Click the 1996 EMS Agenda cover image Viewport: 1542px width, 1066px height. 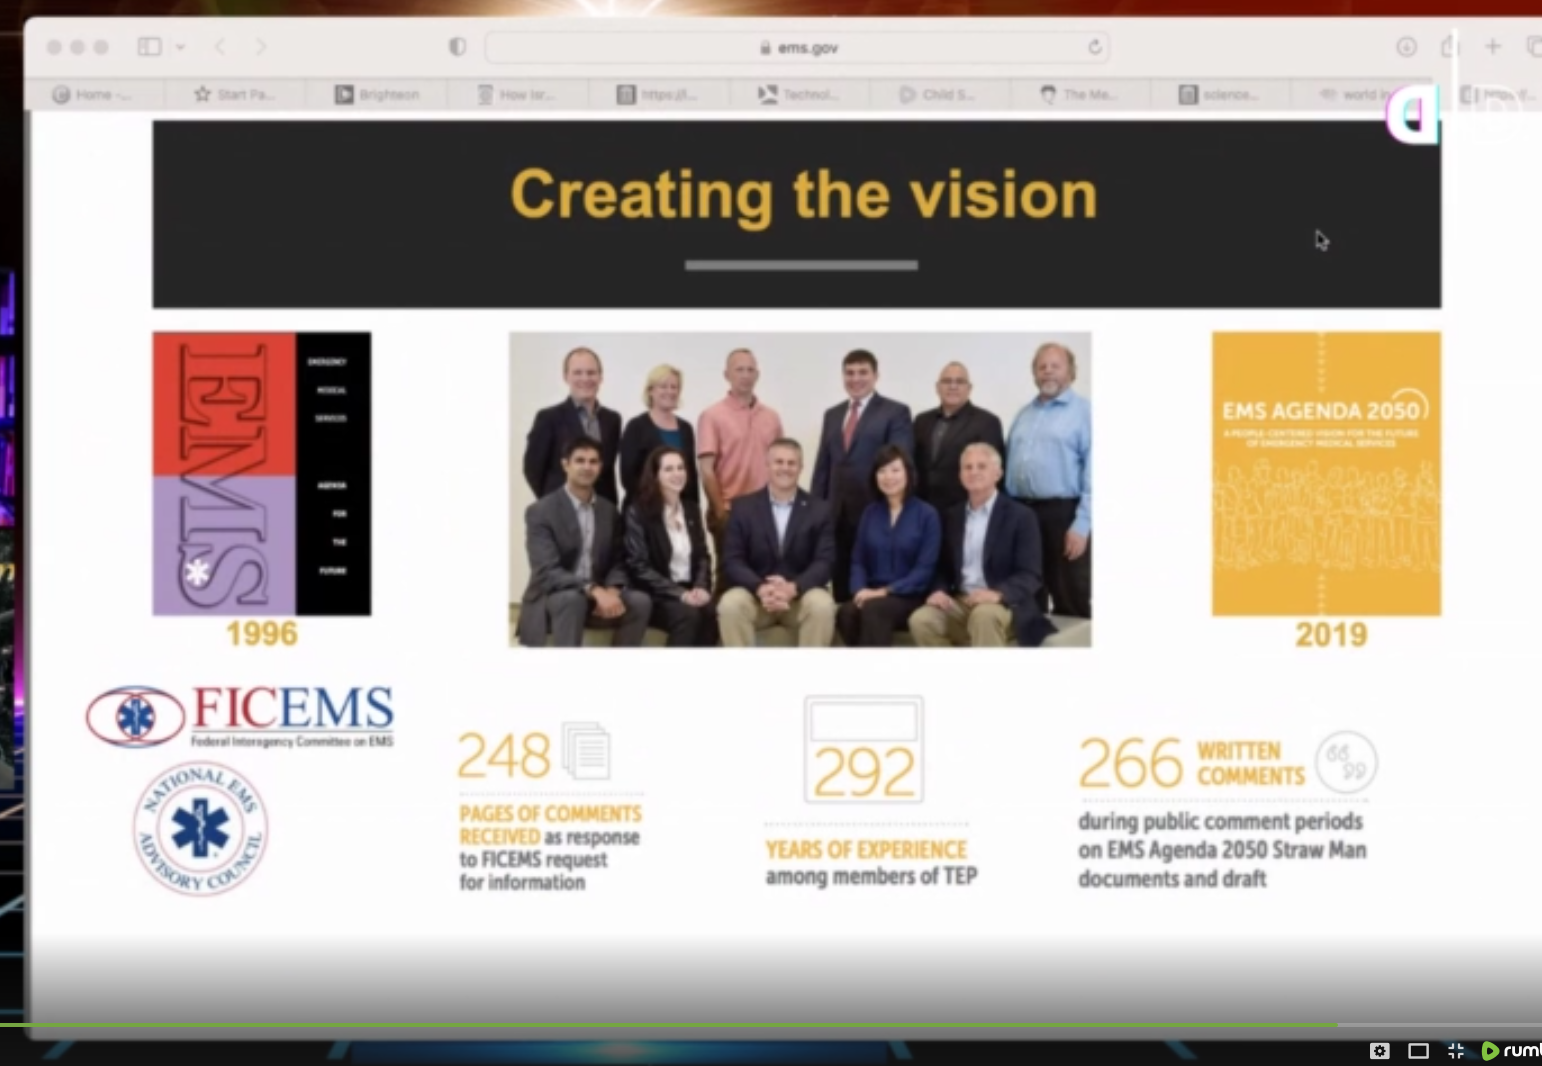[261, 473]
